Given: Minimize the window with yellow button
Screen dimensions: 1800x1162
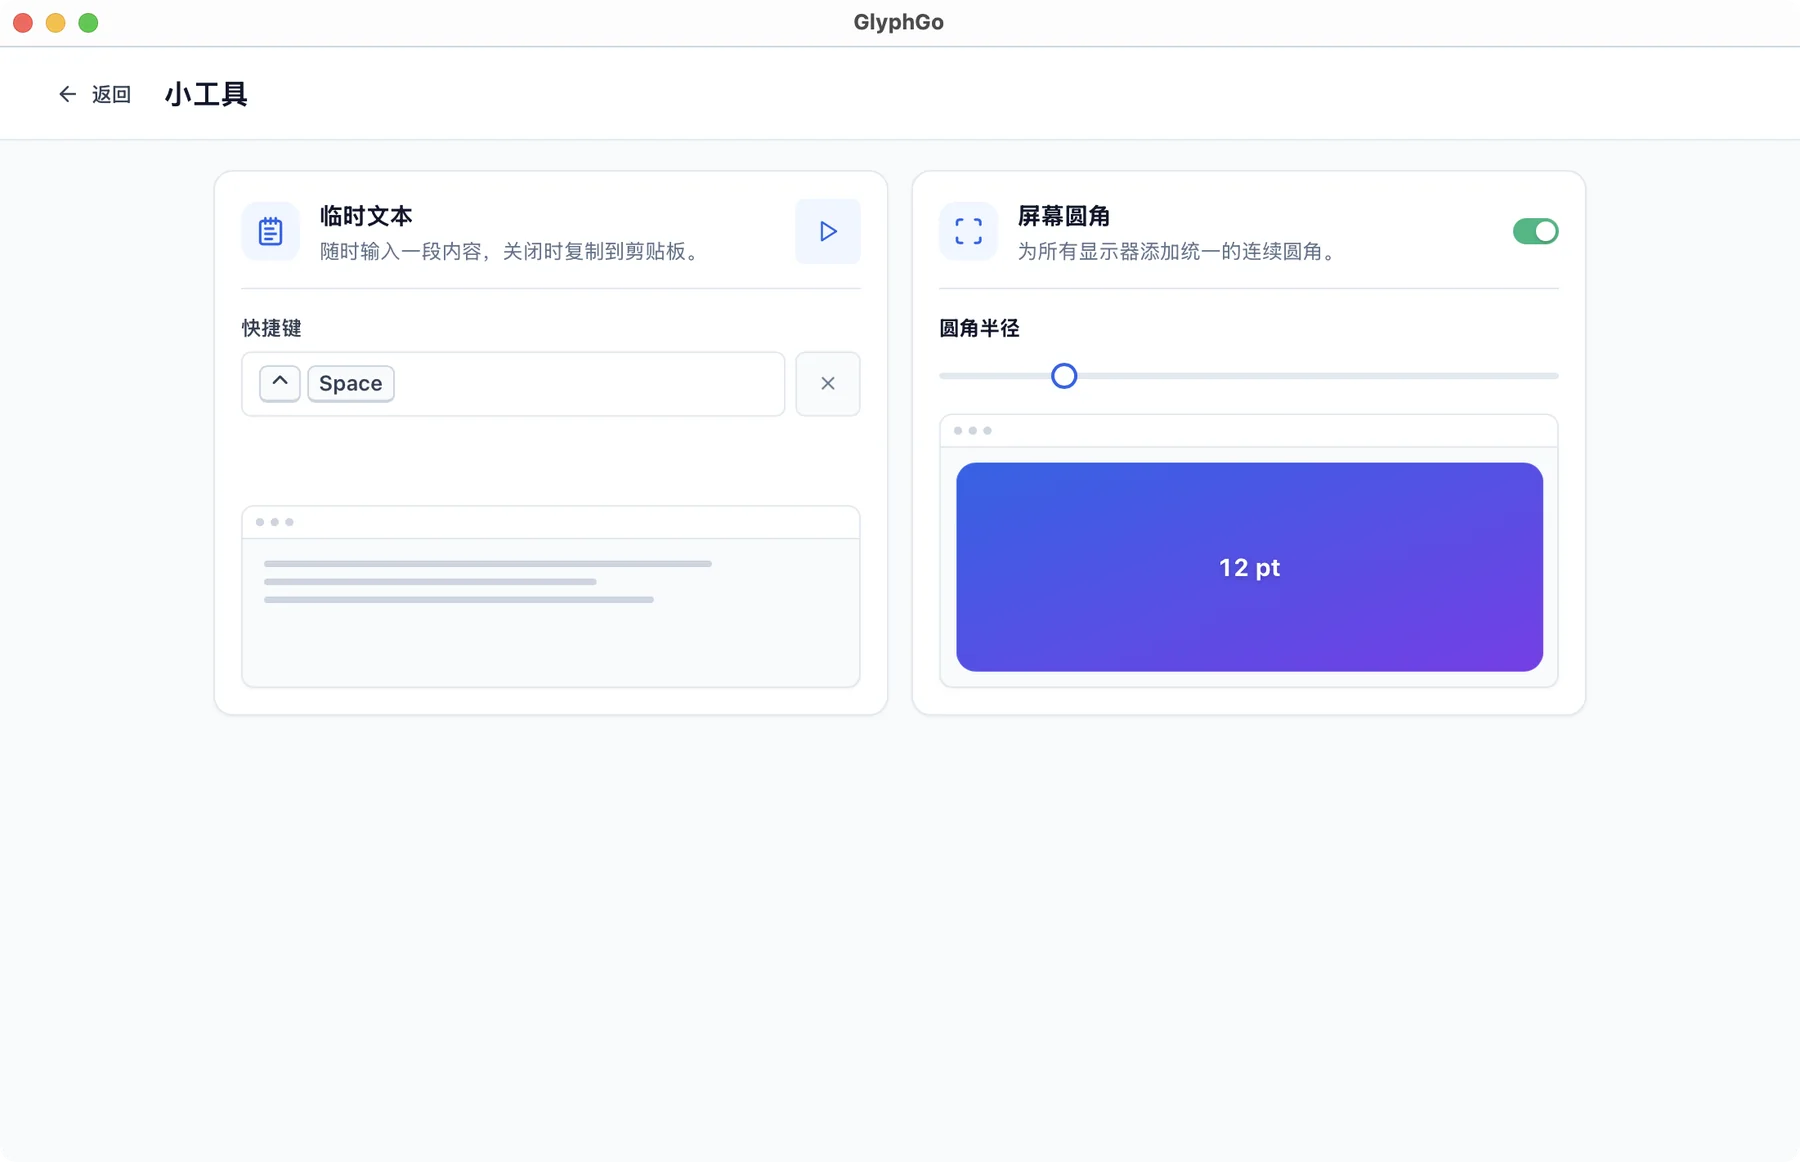Looking at the screenshot, I should (55, 22).
